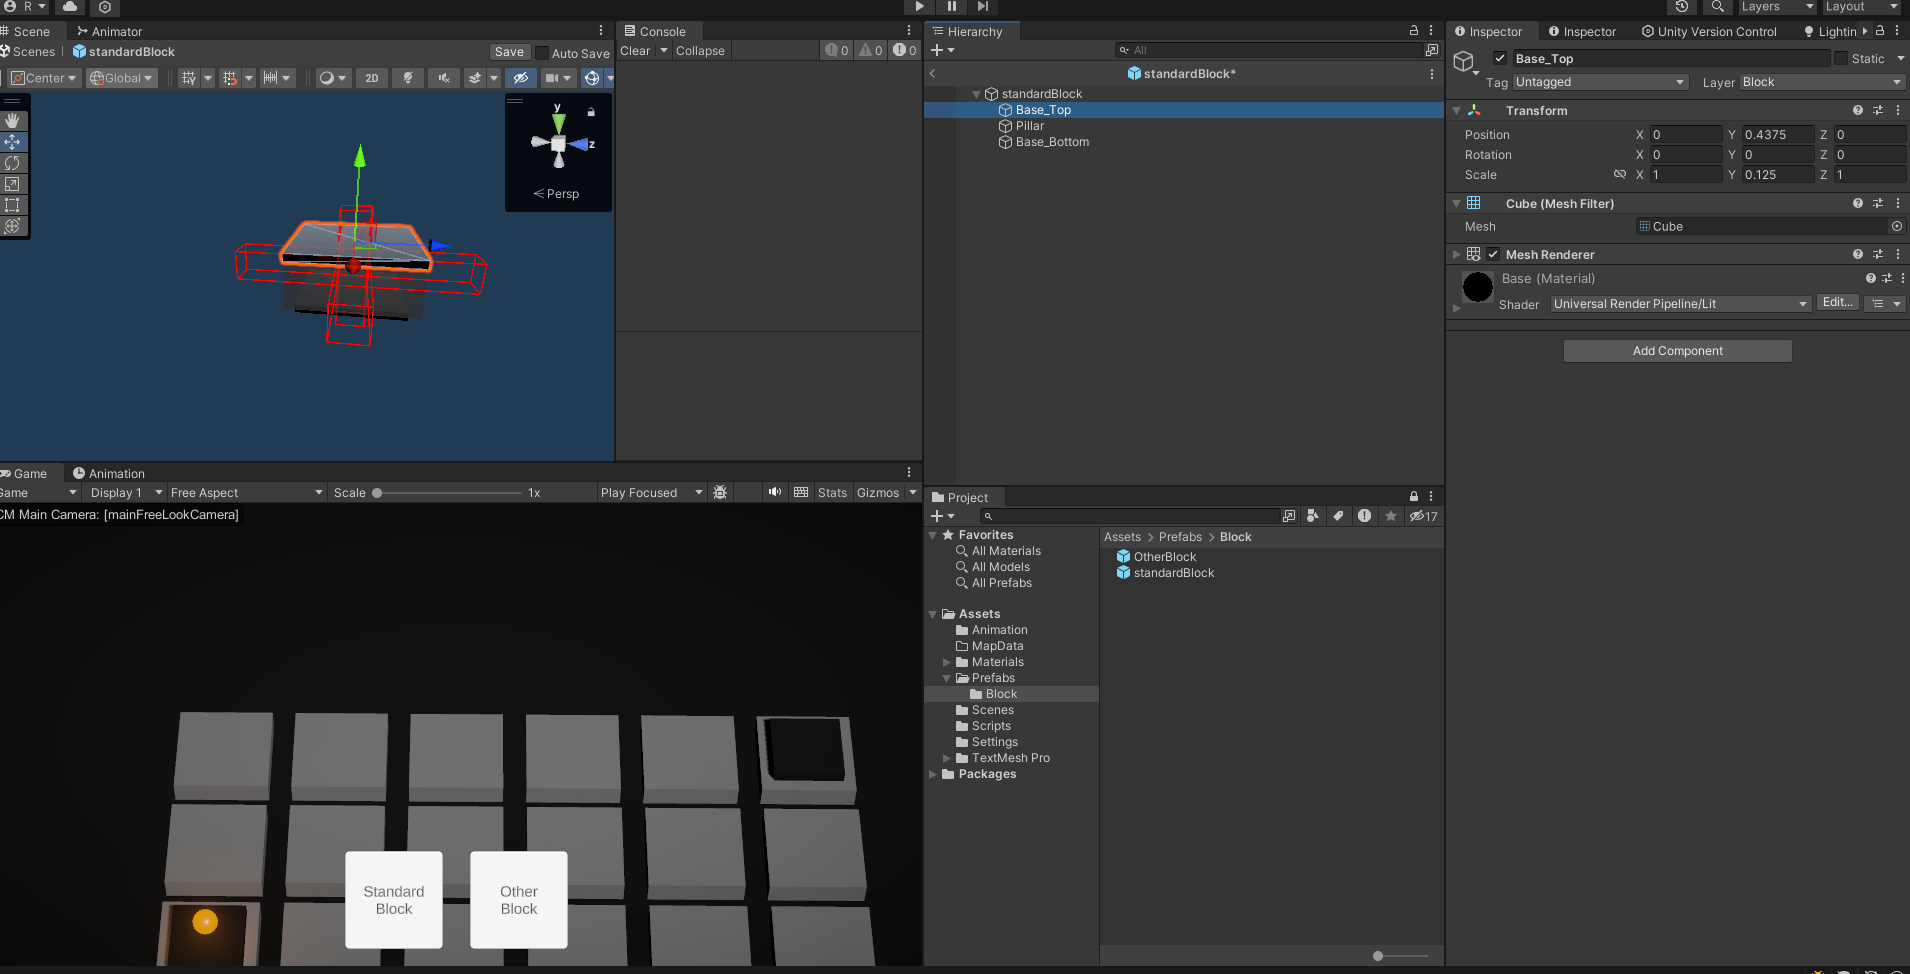Select the Rotate tool in scene toolbar
This screenshot has height=974, width=1910.
pos(12,163)
